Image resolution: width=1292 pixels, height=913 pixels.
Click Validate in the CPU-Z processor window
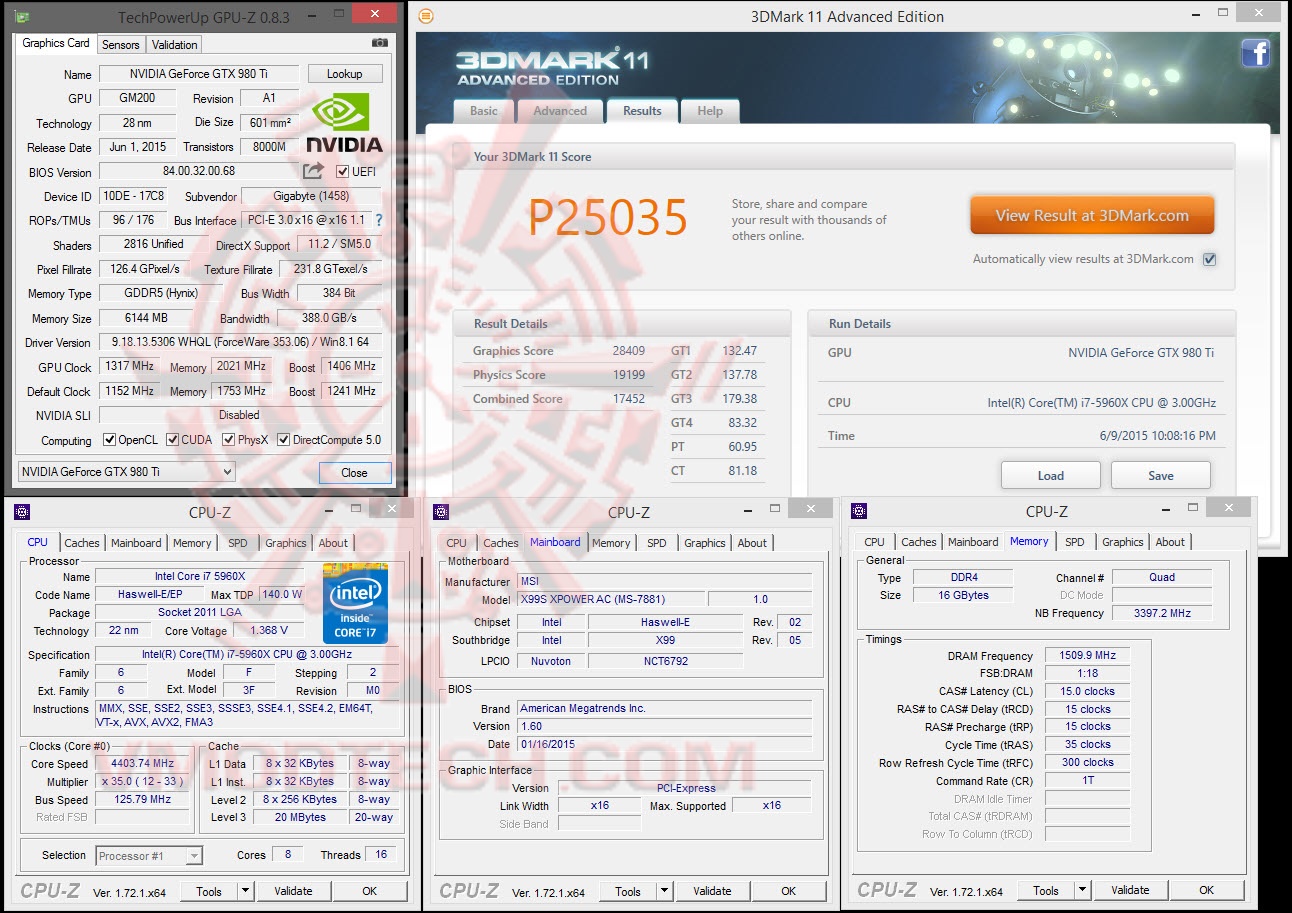(x=293, y=891)
